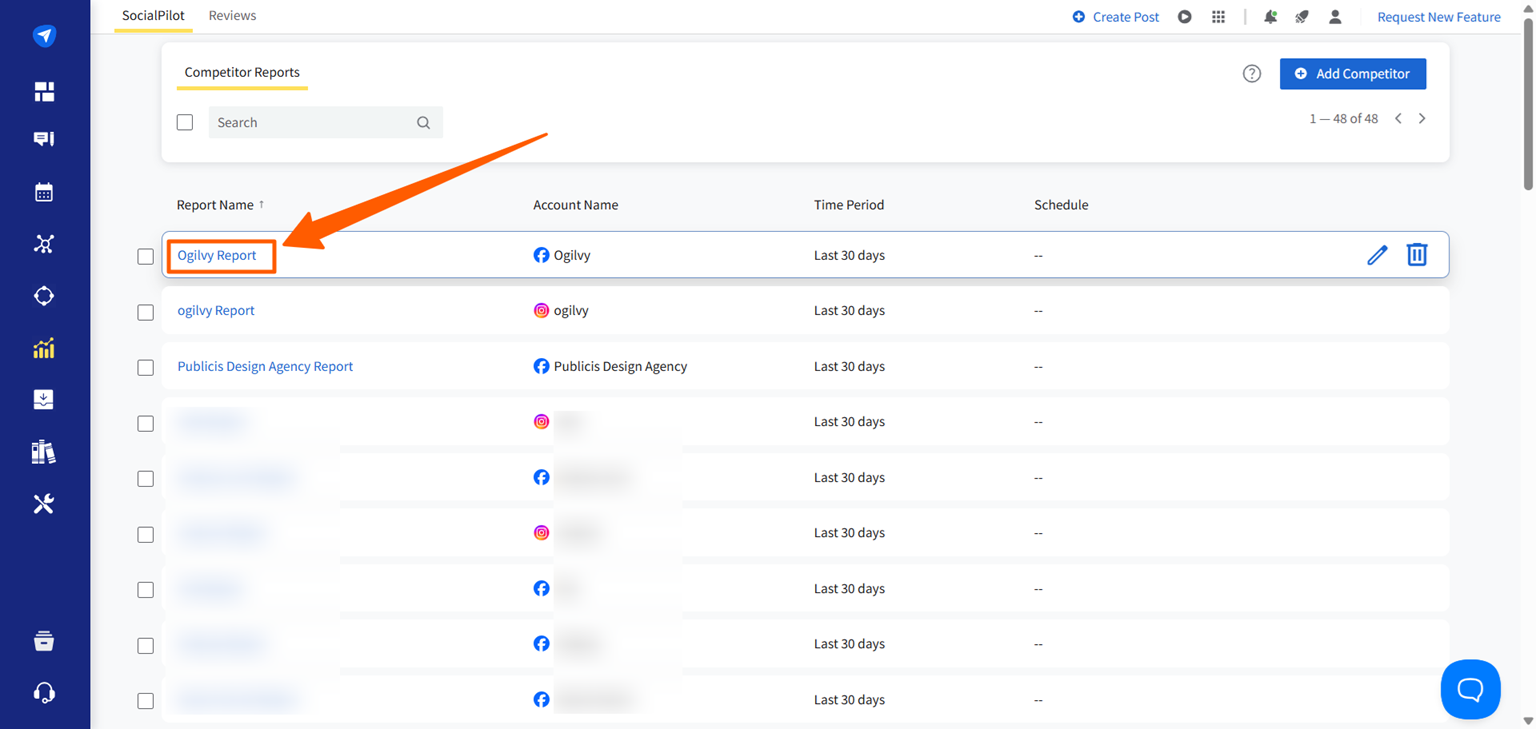
Task: Edit the Ogilvy Report with pencil icon
Action: [1378, 255]
